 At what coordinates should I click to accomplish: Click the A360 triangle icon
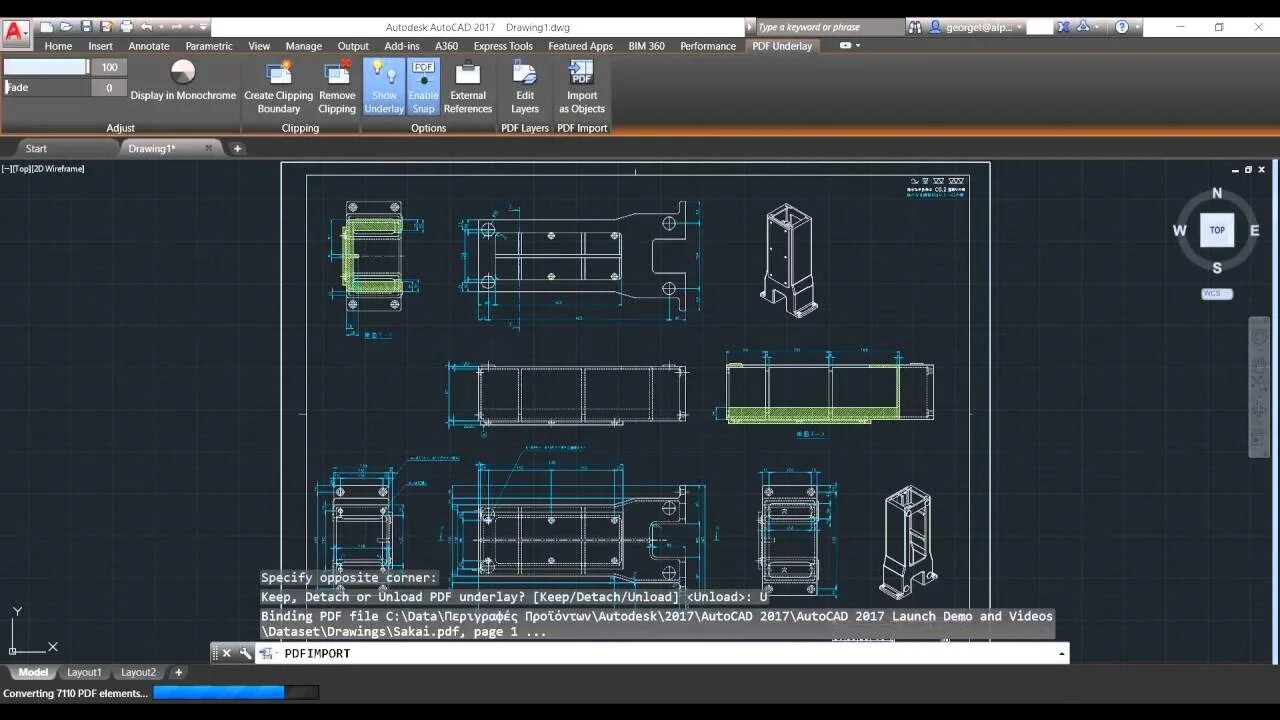pyautogui.click(x=1085, y=27)
